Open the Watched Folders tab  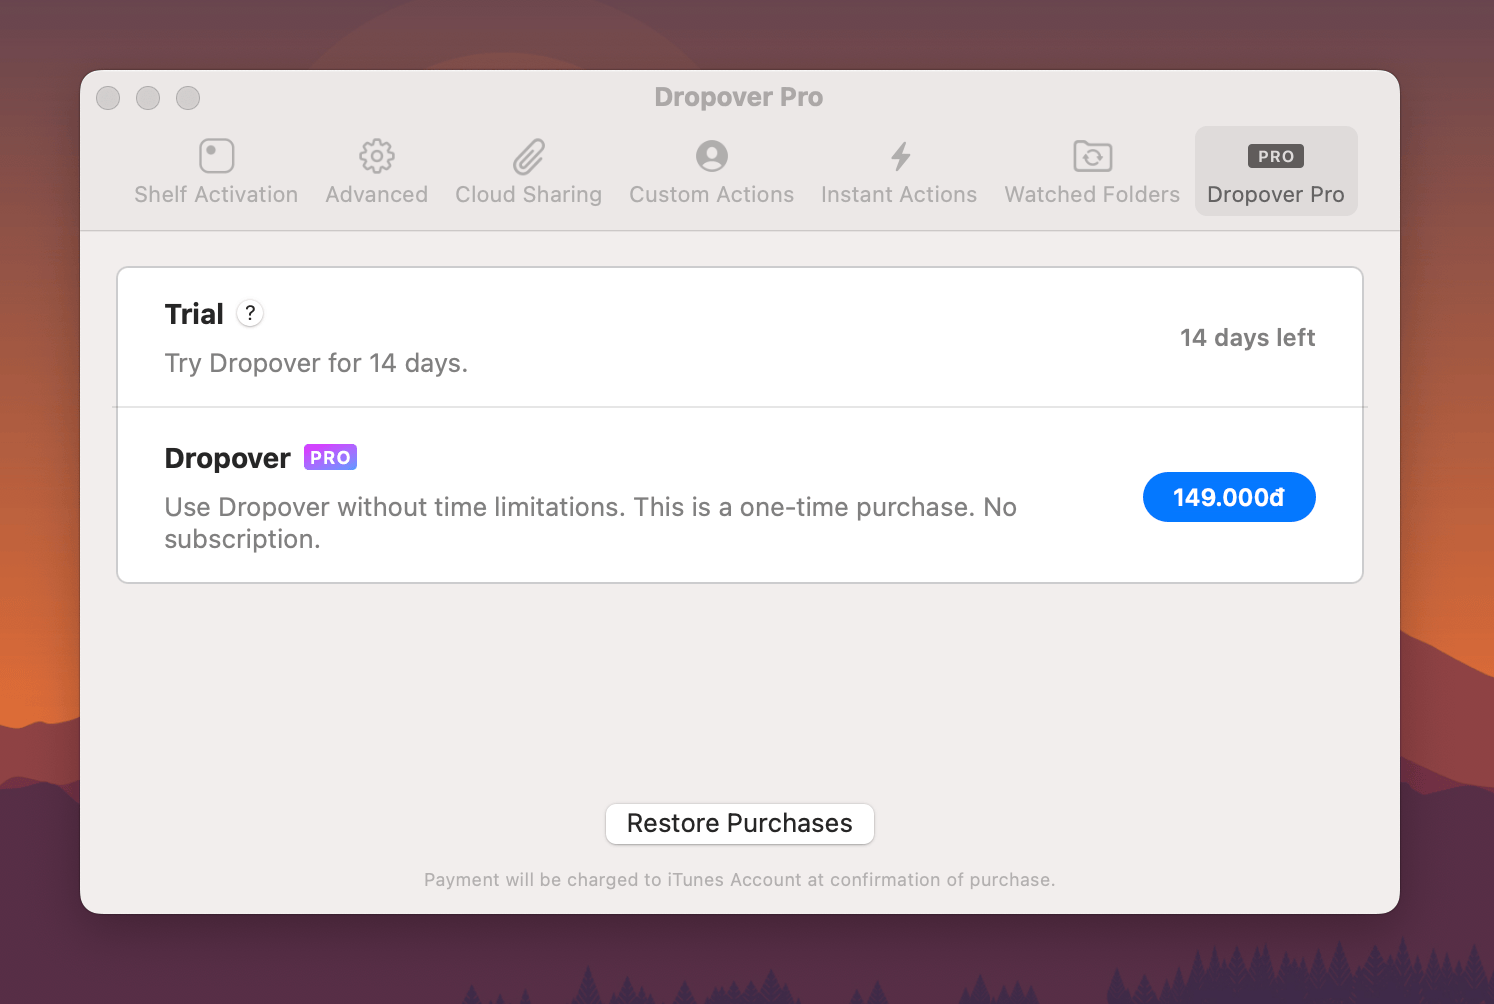click(x=1092, y=172)
